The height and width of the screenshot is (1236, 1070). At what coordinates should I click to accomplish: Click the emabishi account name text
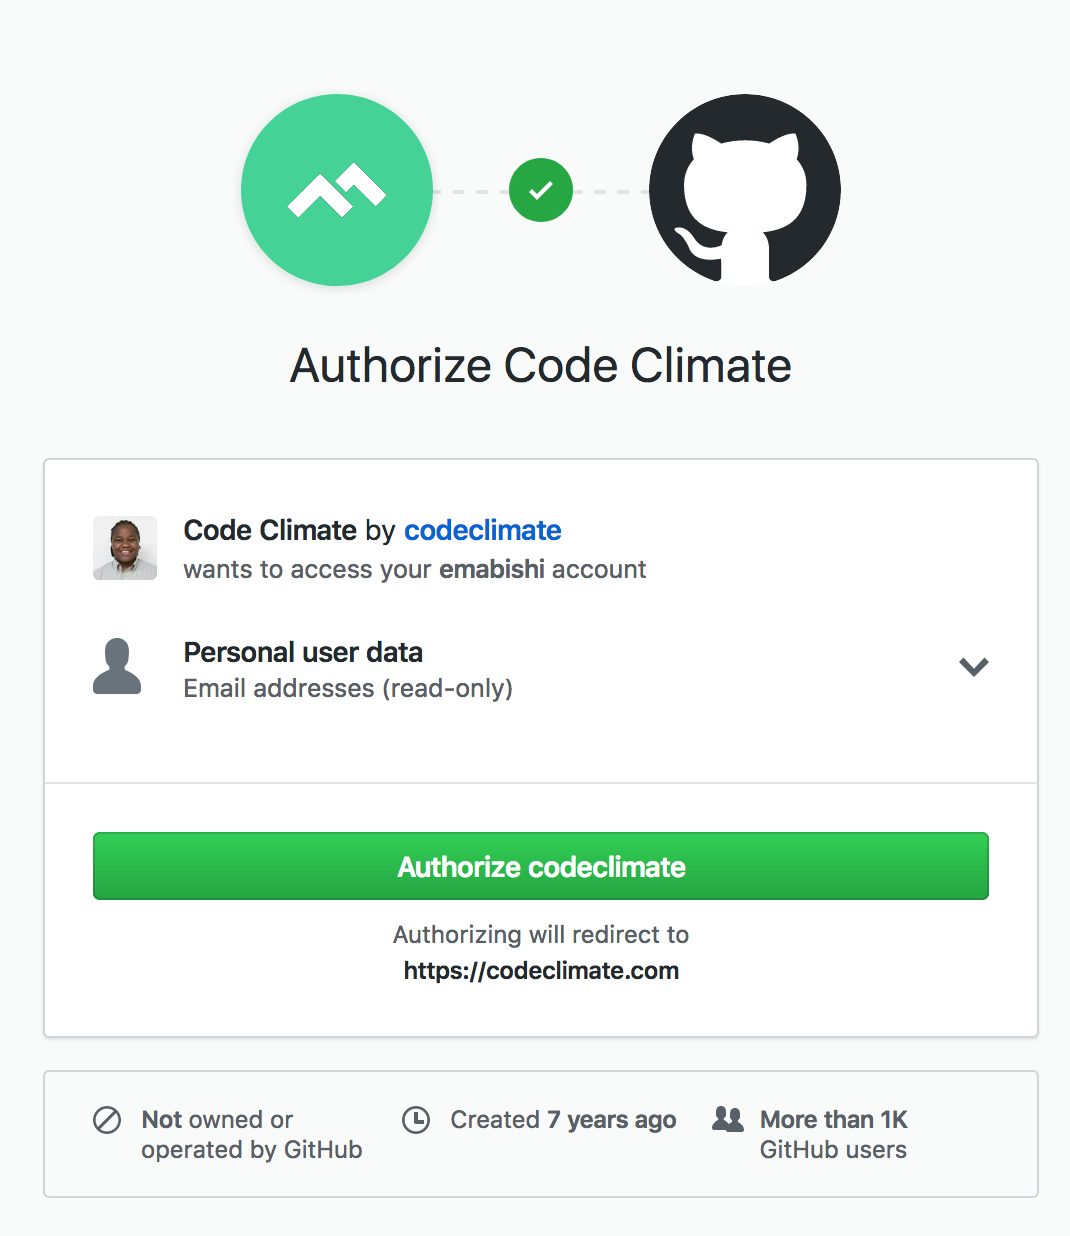[x=492, y=570]
